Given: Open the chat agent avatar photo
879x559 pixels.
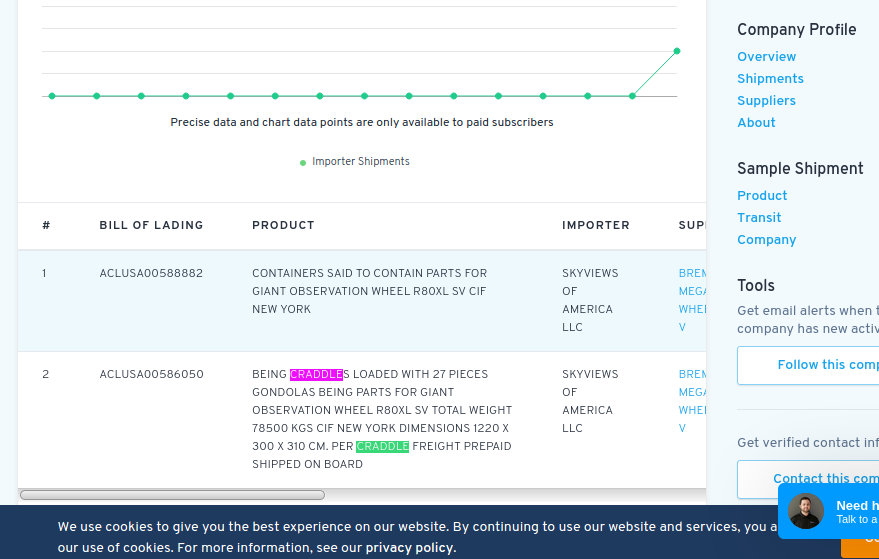Looking at the screenshot, I should pyautogui.click(x=806, y=511).
